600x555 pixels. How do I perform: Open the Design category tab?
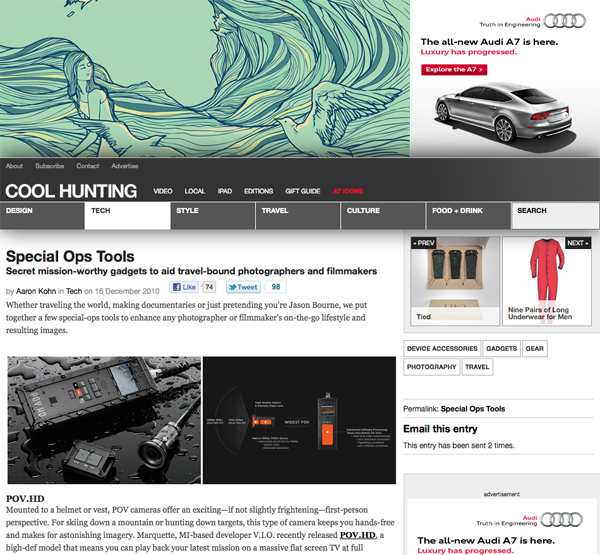[x=40, y=212]
